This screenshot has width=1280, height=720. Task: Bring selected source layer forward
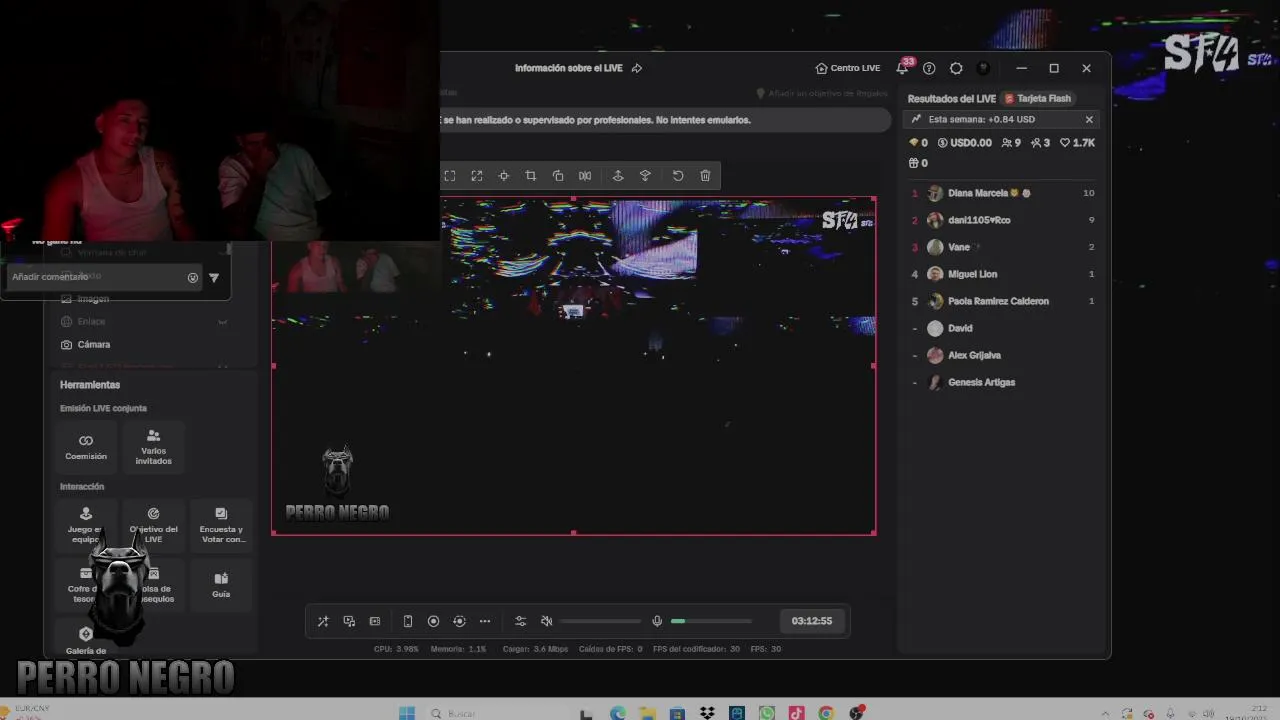[x=618, y=176]
